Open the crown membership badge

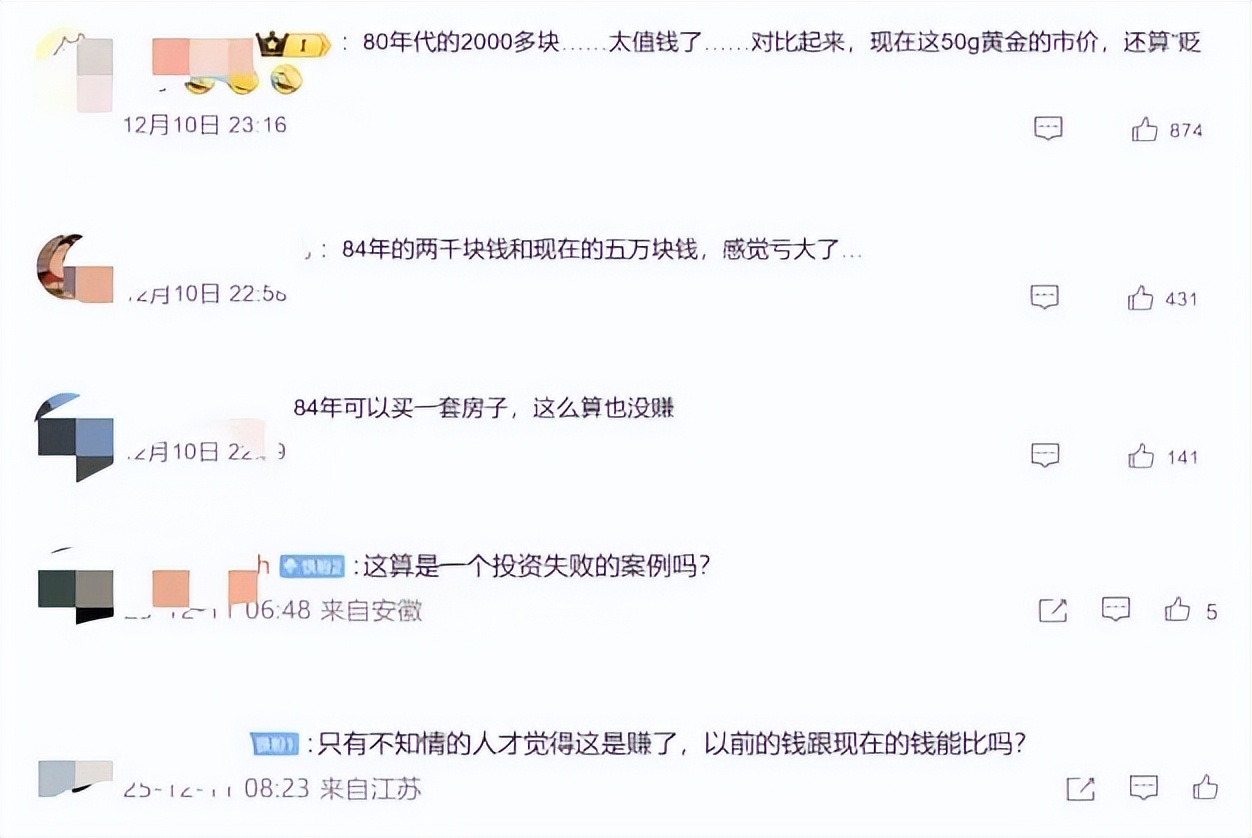(292, 45)
